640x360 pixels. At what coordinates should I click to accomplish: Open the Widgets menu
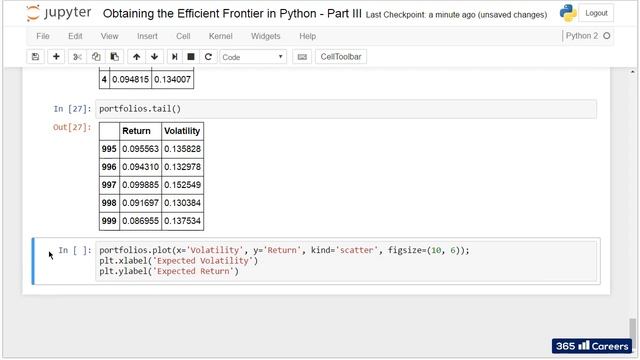pyautogui.click(x=266, y=36)
